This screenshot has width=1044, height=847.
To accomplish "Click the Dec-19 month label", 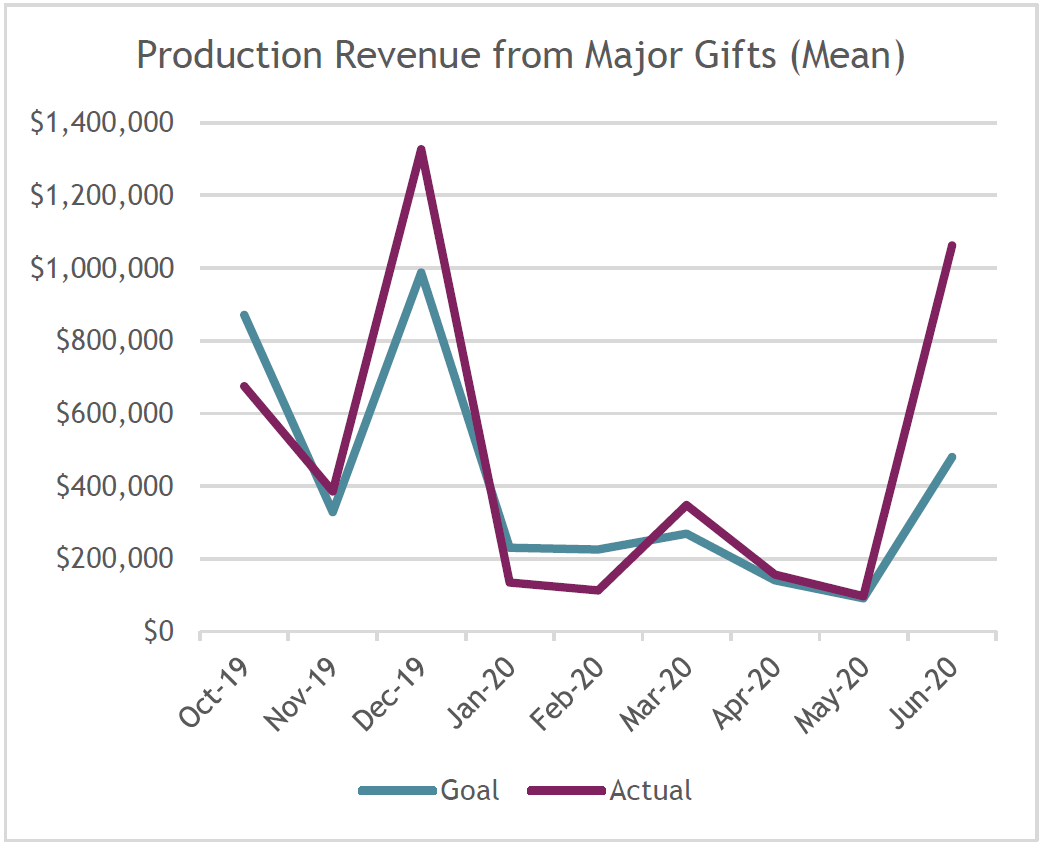I will coord(390,695).
